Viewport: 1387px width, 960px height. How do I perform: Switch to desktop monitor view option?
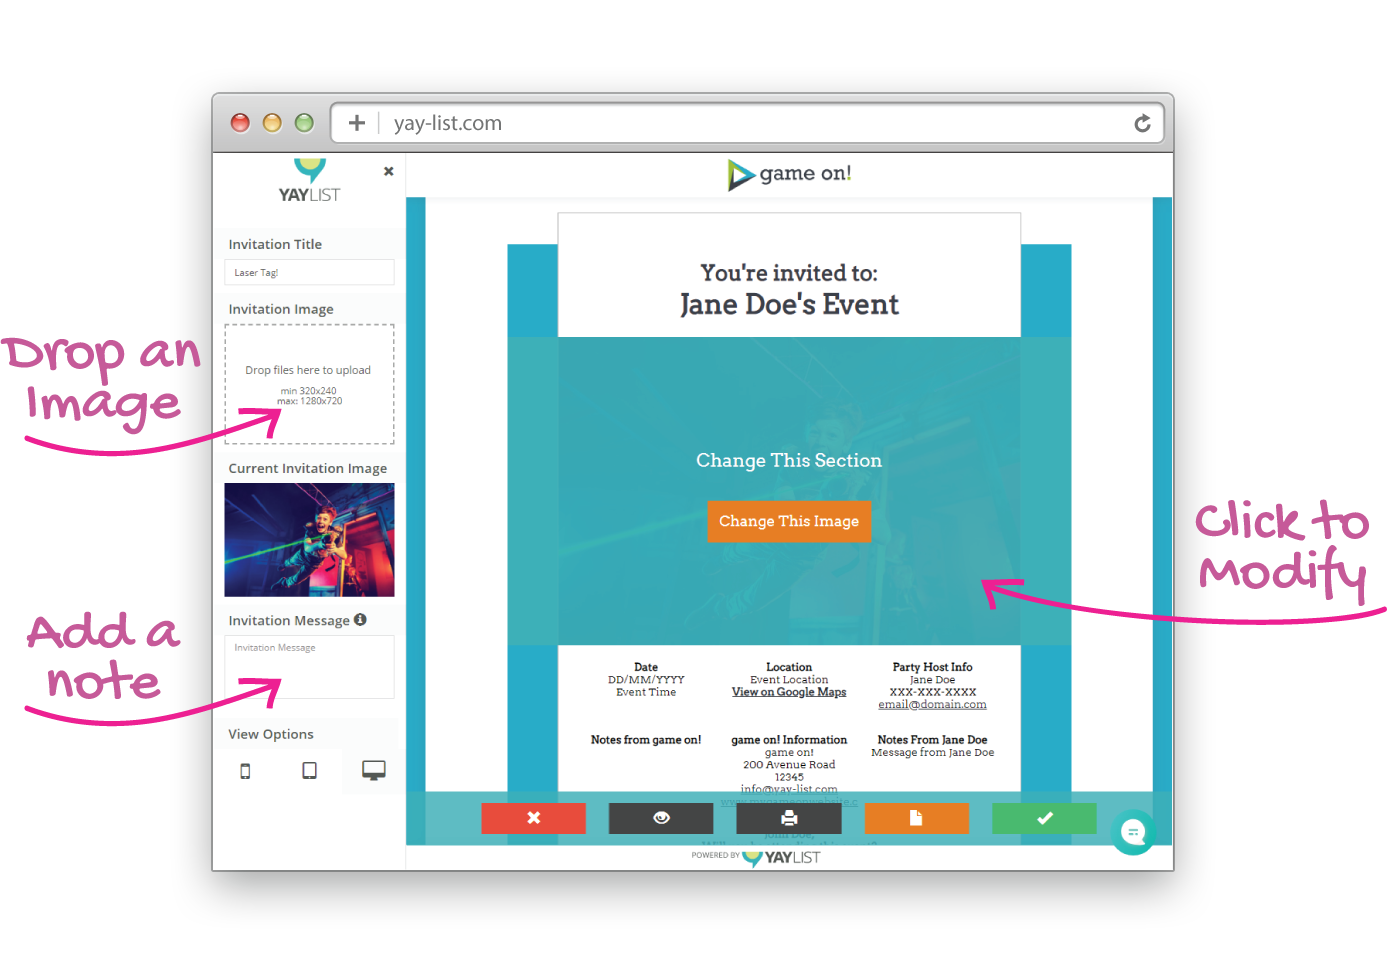pyautogui.click(x=374, y=770)
